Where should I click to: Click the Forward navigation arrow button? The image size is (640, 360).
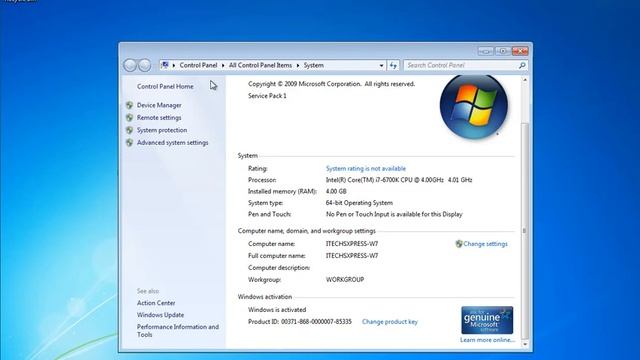tap(144, 65)
